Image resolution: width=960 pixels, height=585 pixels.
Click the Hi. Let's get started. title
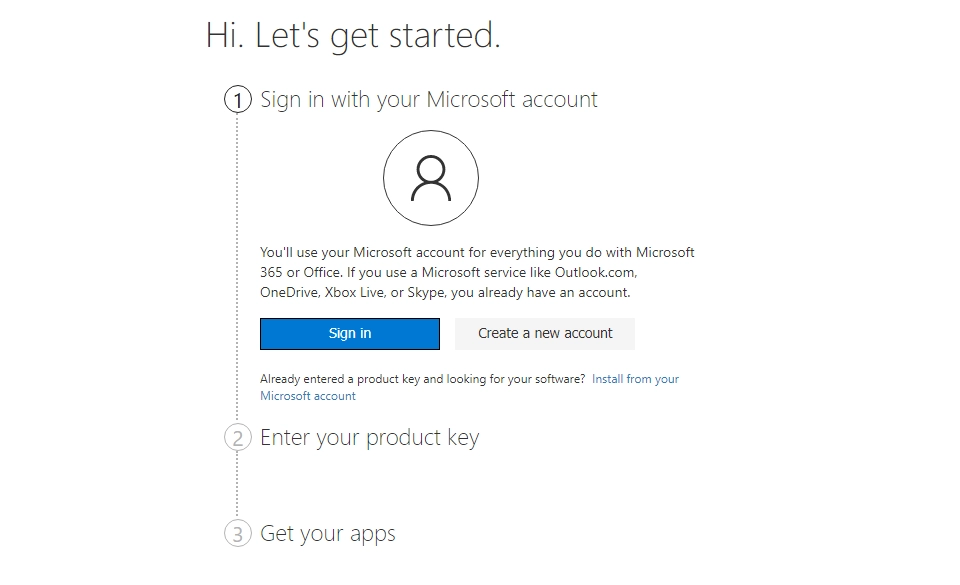point(353,35)
